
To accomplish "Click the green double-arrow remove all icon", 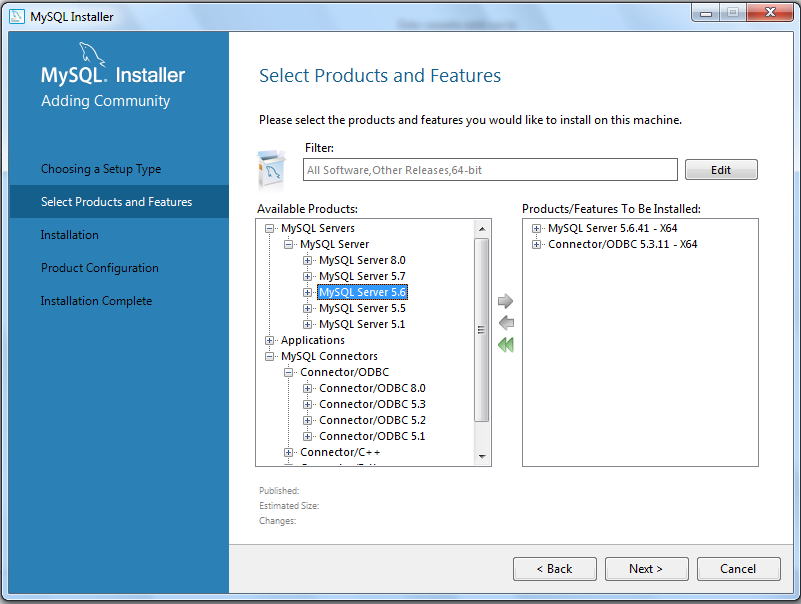I will (x=506, y=345).
